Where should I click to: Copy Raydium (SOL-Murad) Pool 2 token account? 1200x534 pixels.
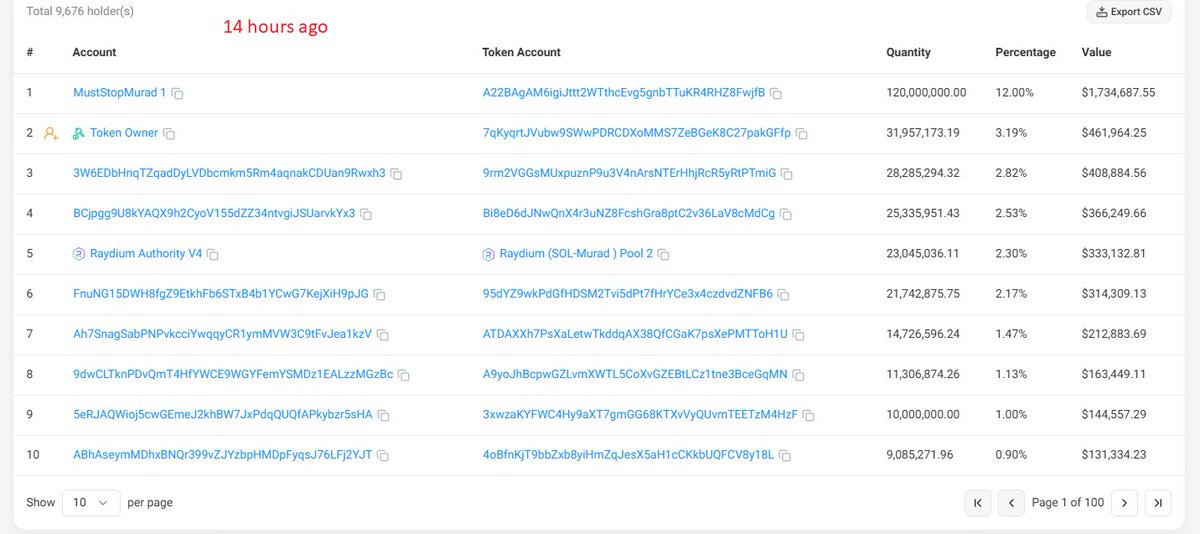[664, 255]
